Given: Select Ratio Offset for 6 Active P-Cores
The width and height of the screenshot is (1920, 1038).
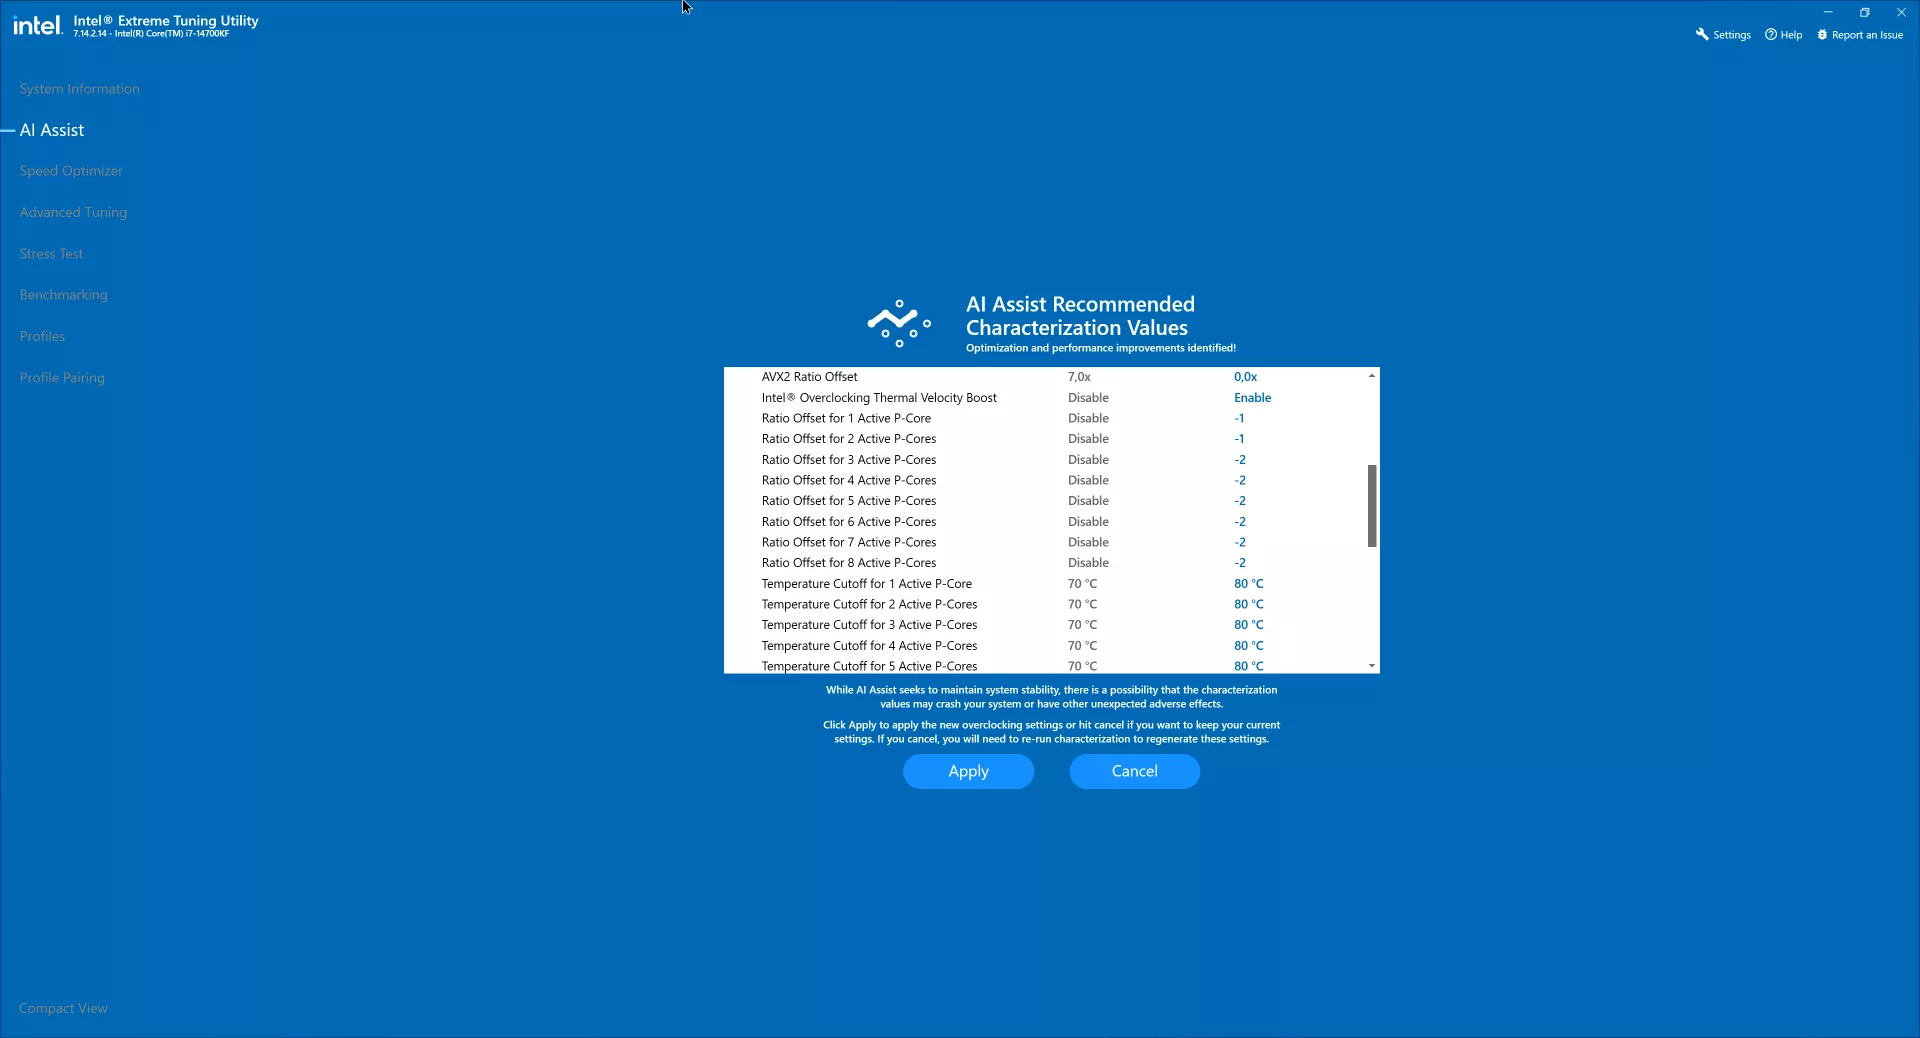Looking at the screenshot, I should (1045, 522).
